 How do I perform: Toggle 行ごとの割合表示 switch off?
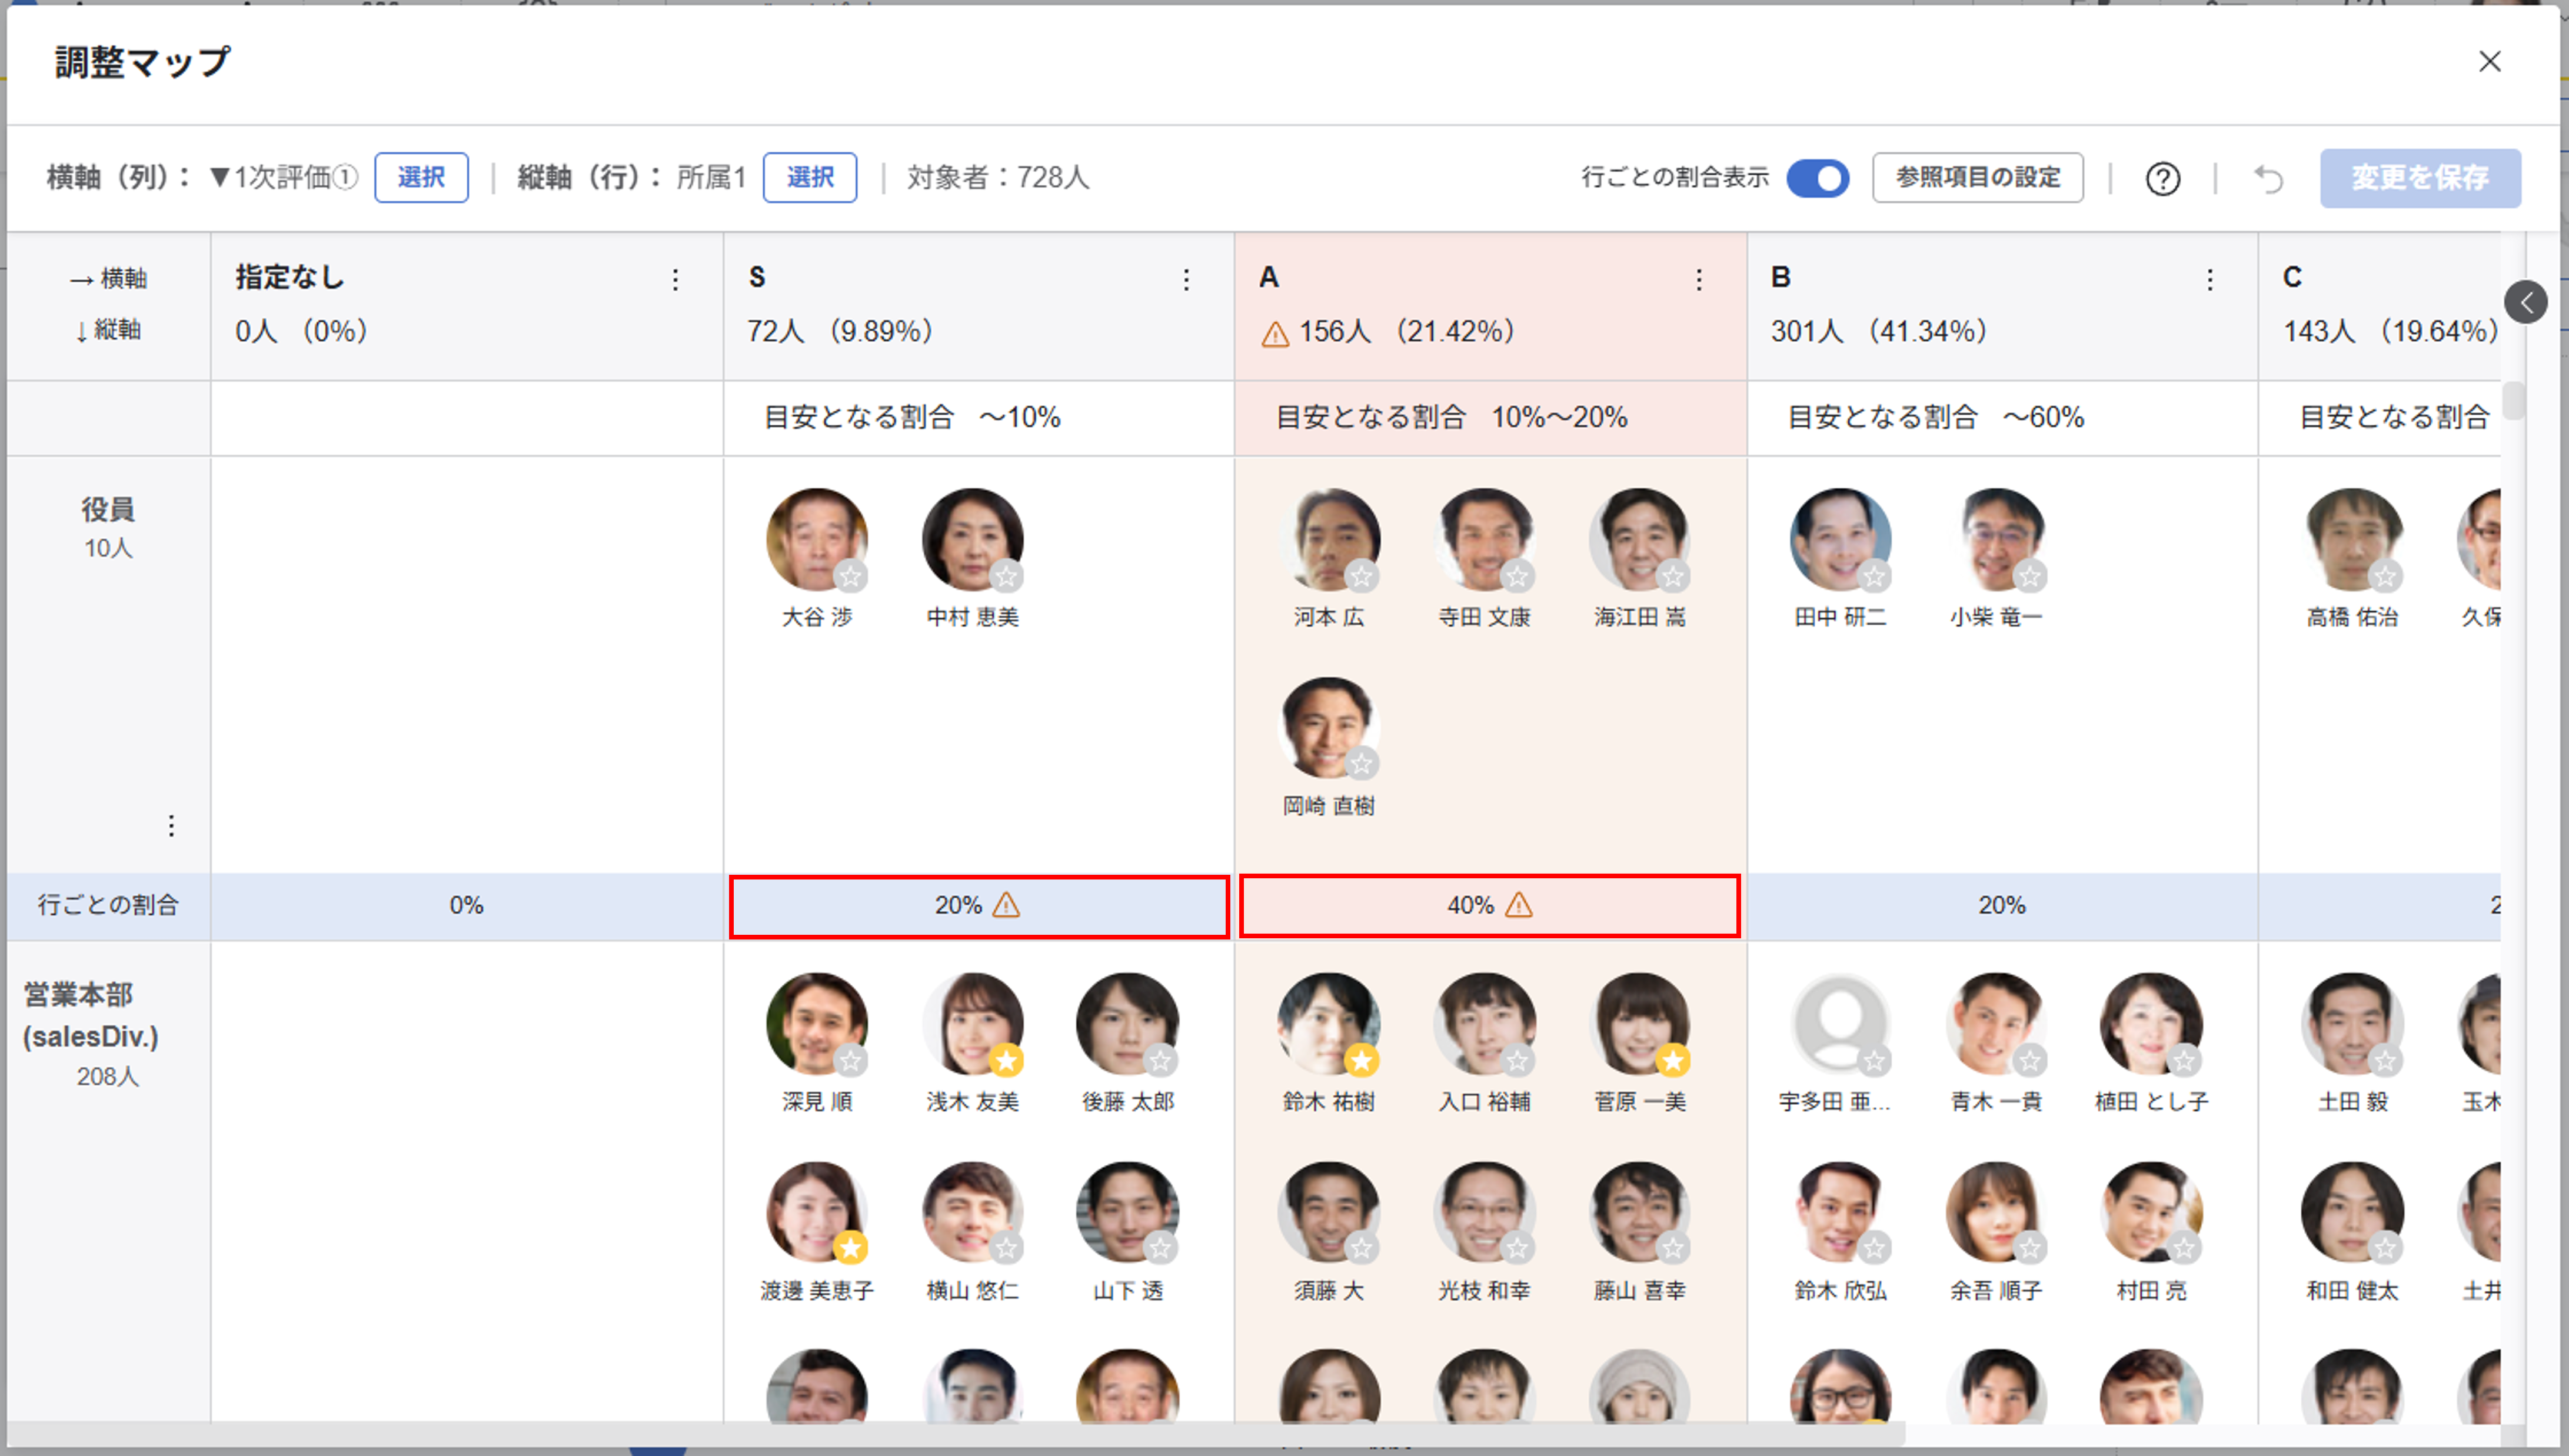1817,178
